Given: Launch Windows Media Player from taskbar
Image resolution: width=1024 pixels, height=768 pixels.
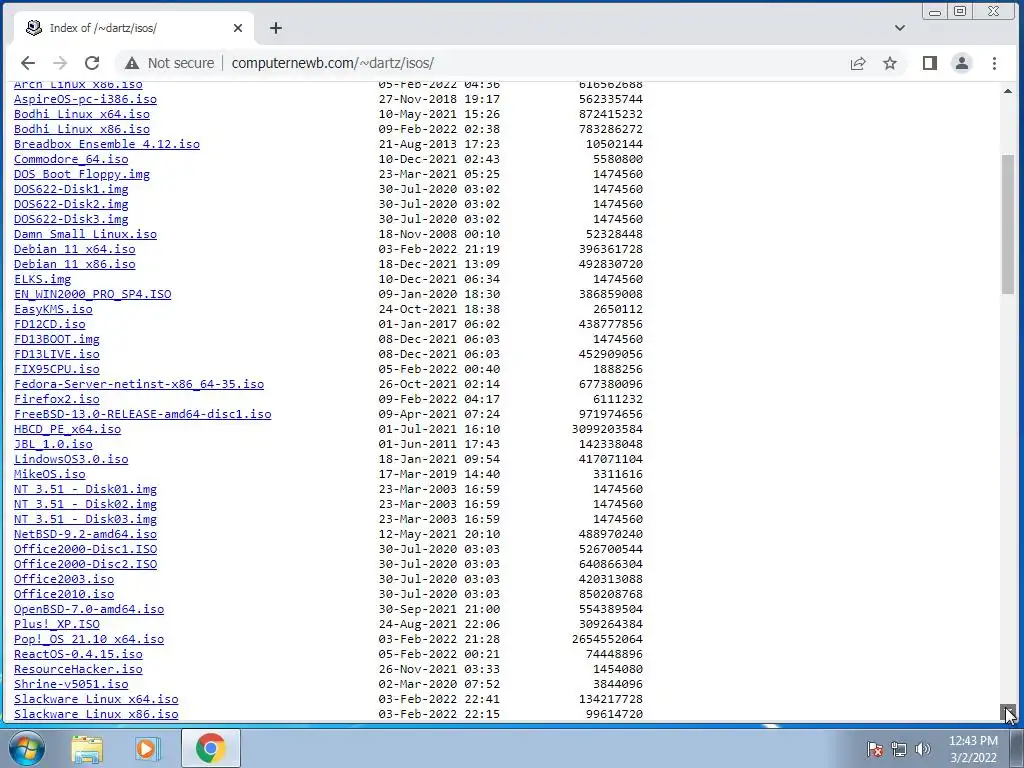Looking at the screenshot, I should [x=148, y=748].
